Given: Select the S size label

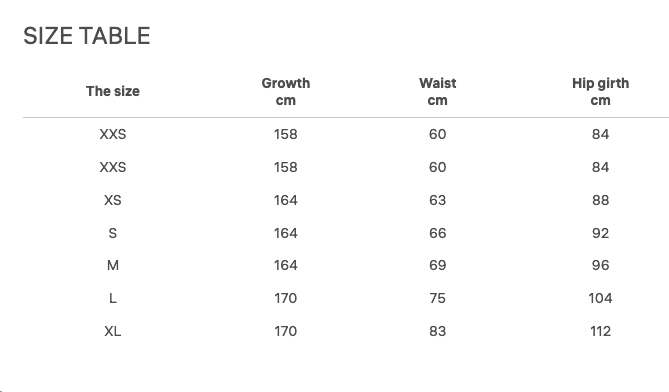Looking at the screenshot, I should point(113,233).
